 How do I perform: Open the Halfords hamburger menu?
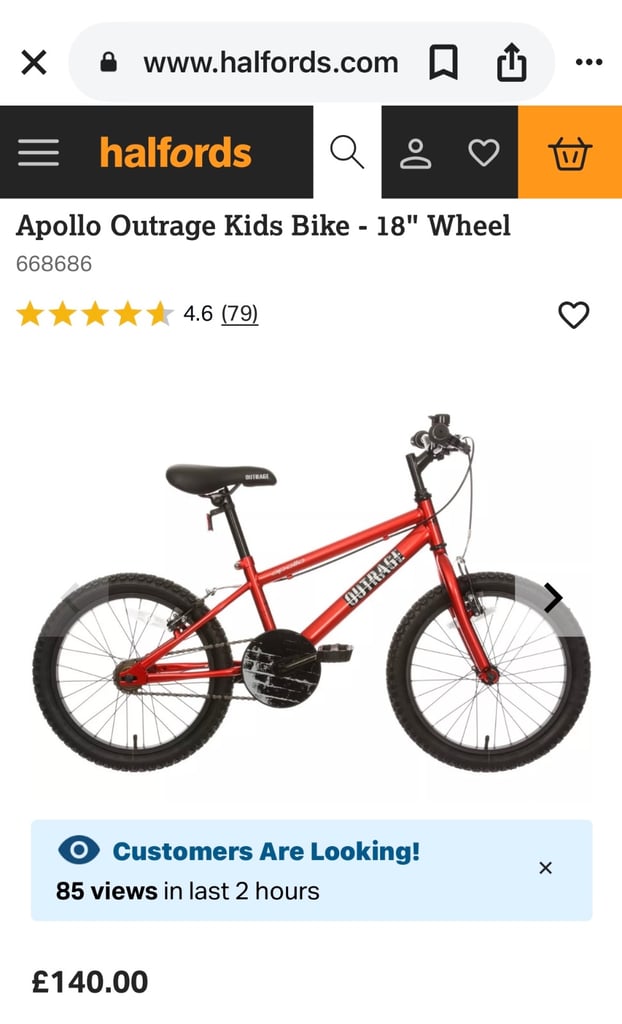38,152
